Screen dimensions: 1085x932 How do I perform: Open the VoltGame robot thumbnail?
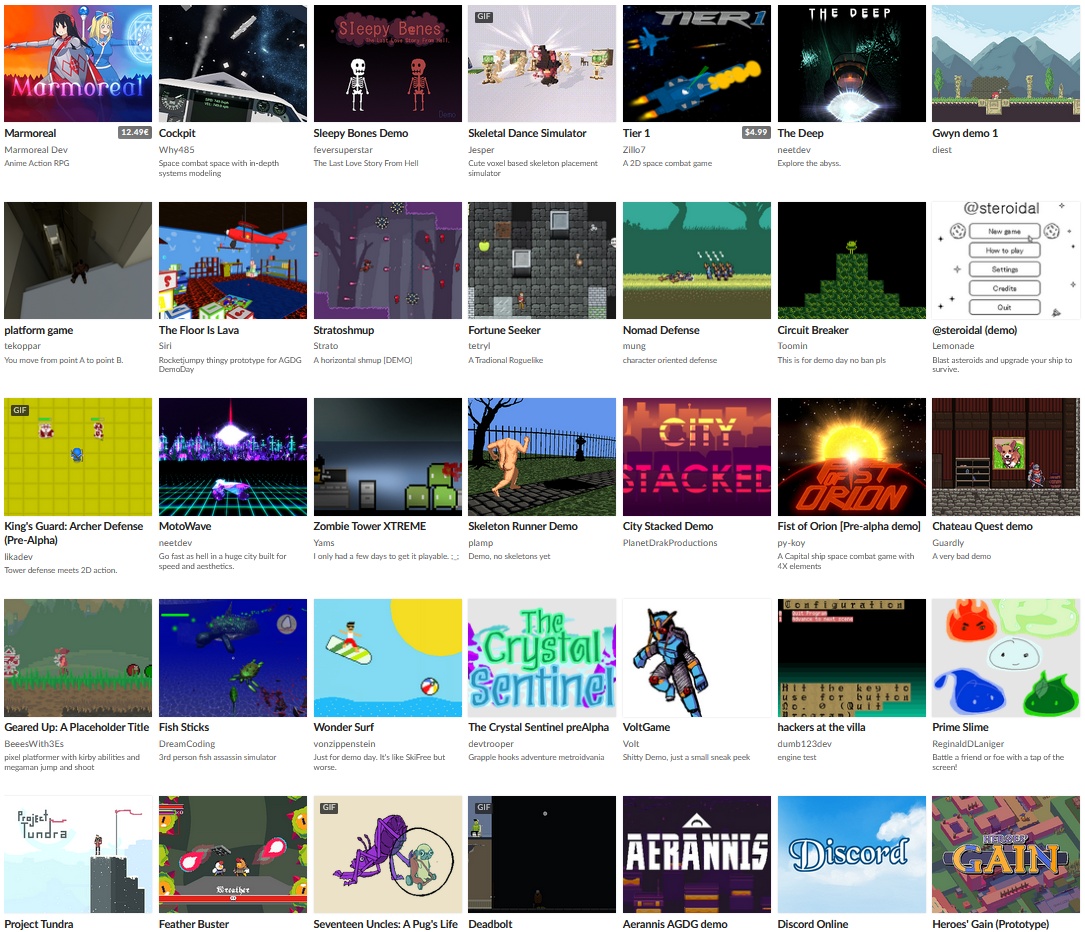click(x=697, y=658)
